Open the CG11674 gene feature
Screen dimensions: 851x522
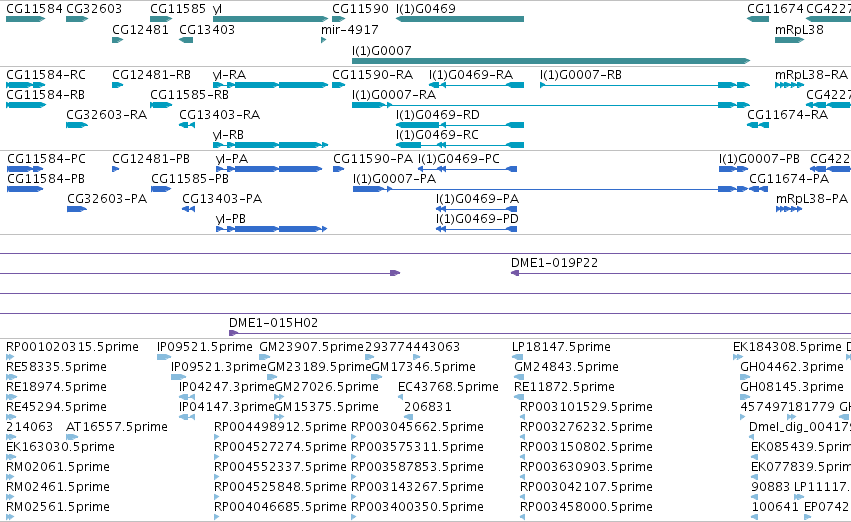(x=758, y=19)
